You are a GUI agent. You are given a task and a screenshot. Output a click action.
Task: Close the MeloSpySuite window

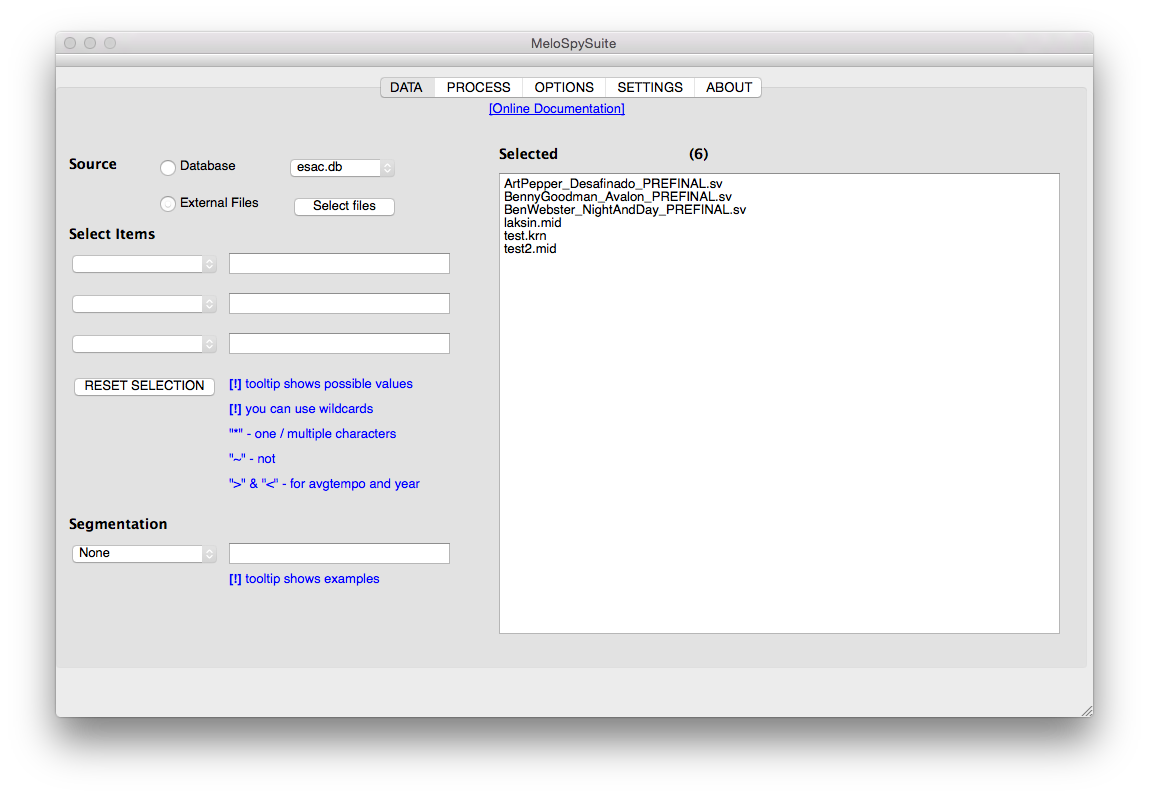coord(70,43)
